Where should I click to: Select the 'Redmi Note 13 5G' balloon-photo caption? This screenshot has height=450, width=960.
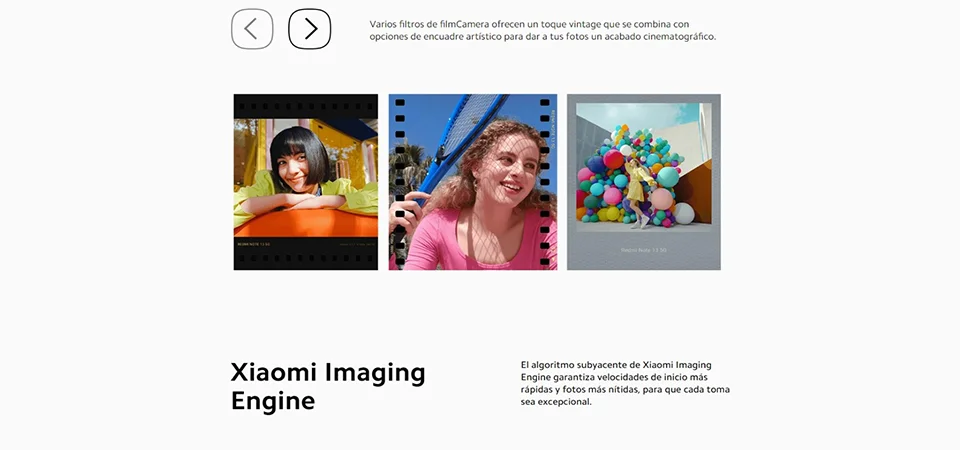[643, 250]
